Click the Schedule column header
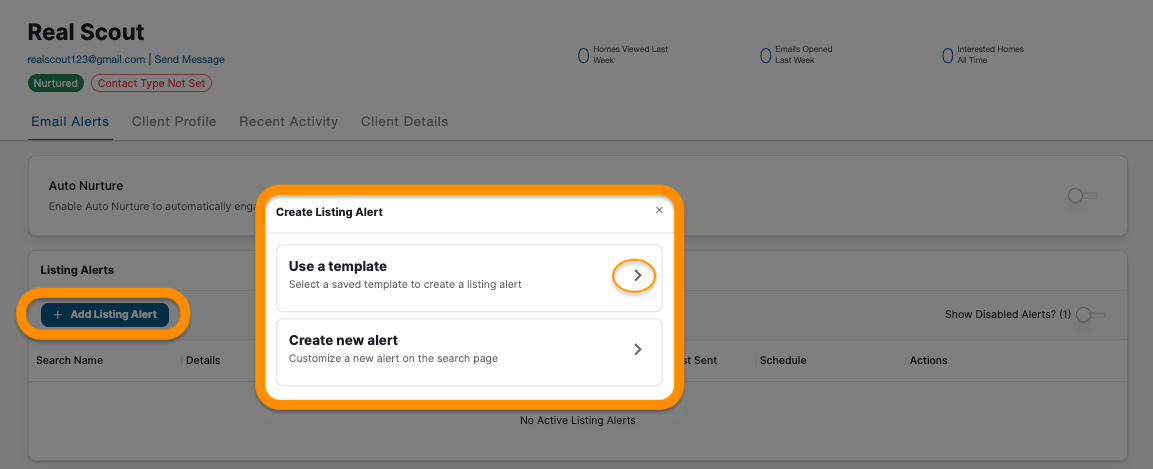 click(x=783, y=360)
